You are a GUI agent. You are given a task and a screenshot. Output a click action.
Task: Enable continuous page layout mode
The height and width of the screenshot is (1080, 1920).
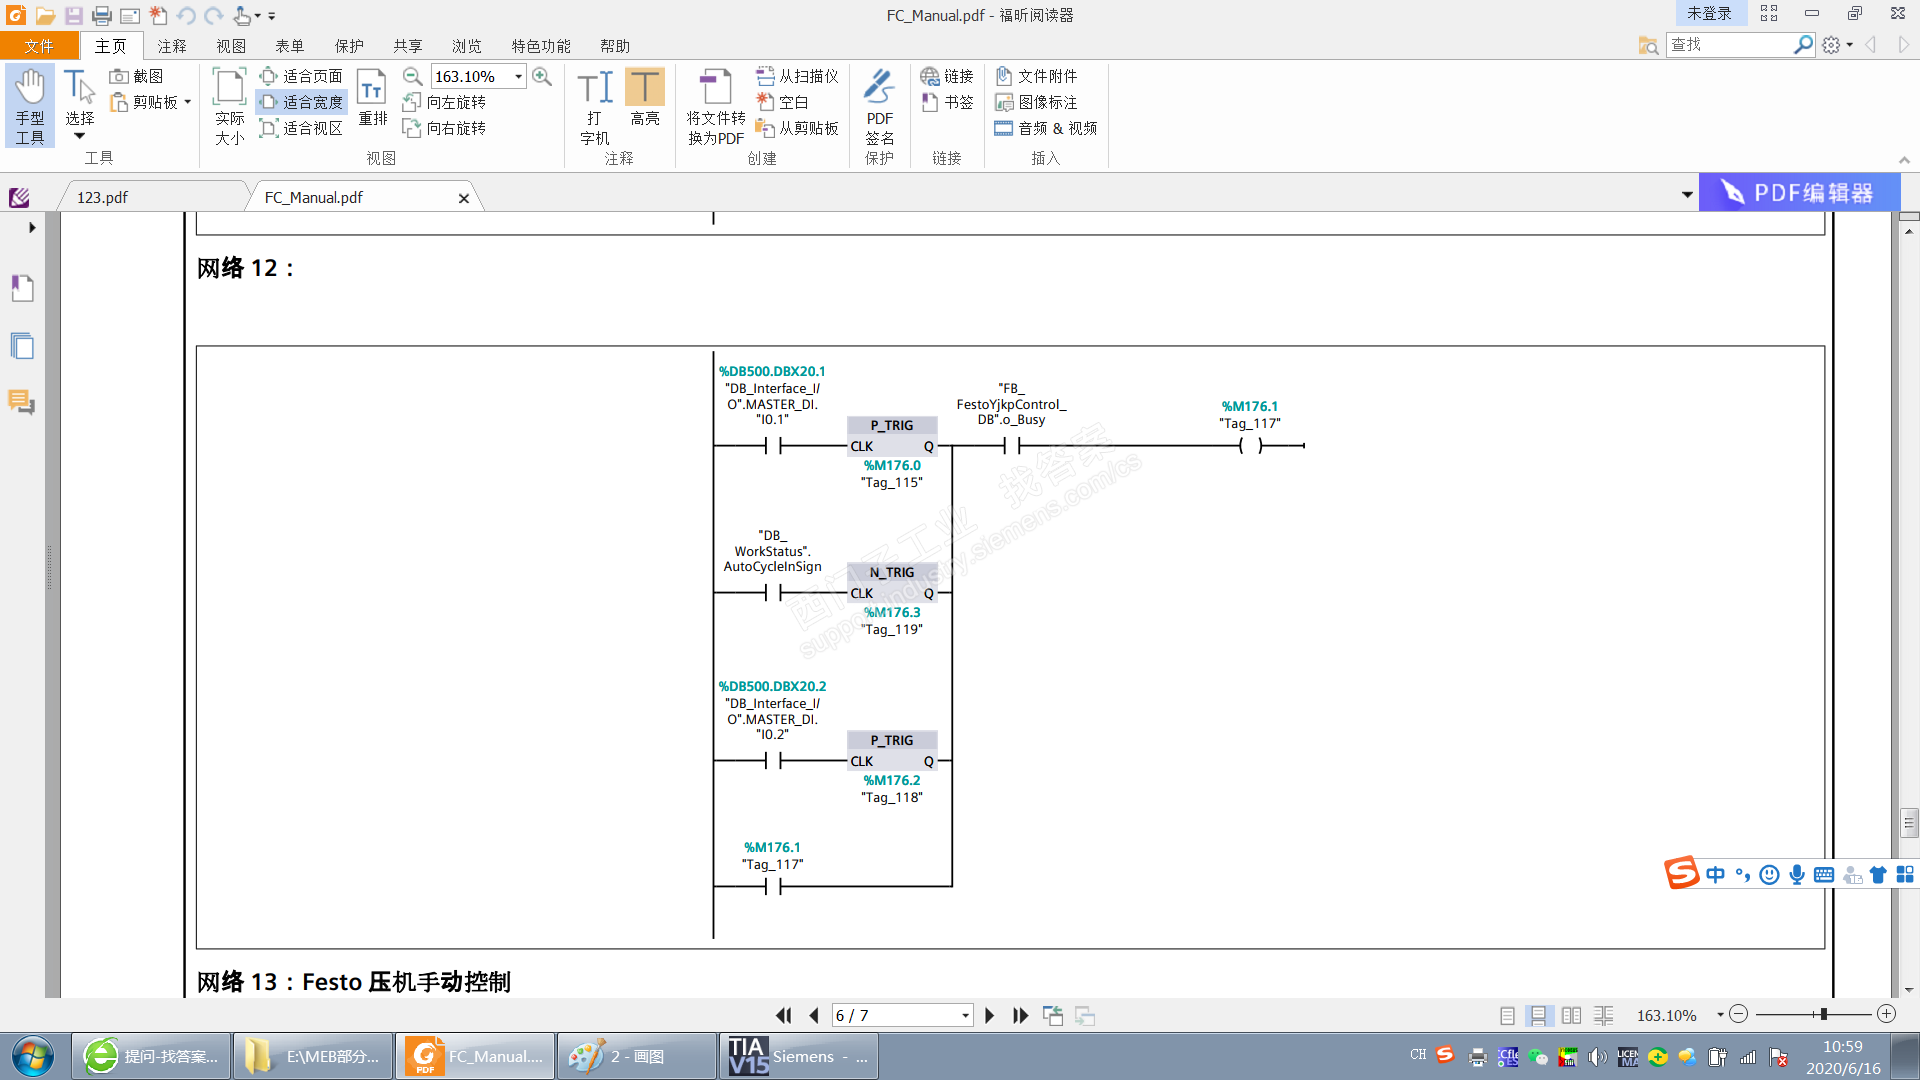click(1539, 1015)
